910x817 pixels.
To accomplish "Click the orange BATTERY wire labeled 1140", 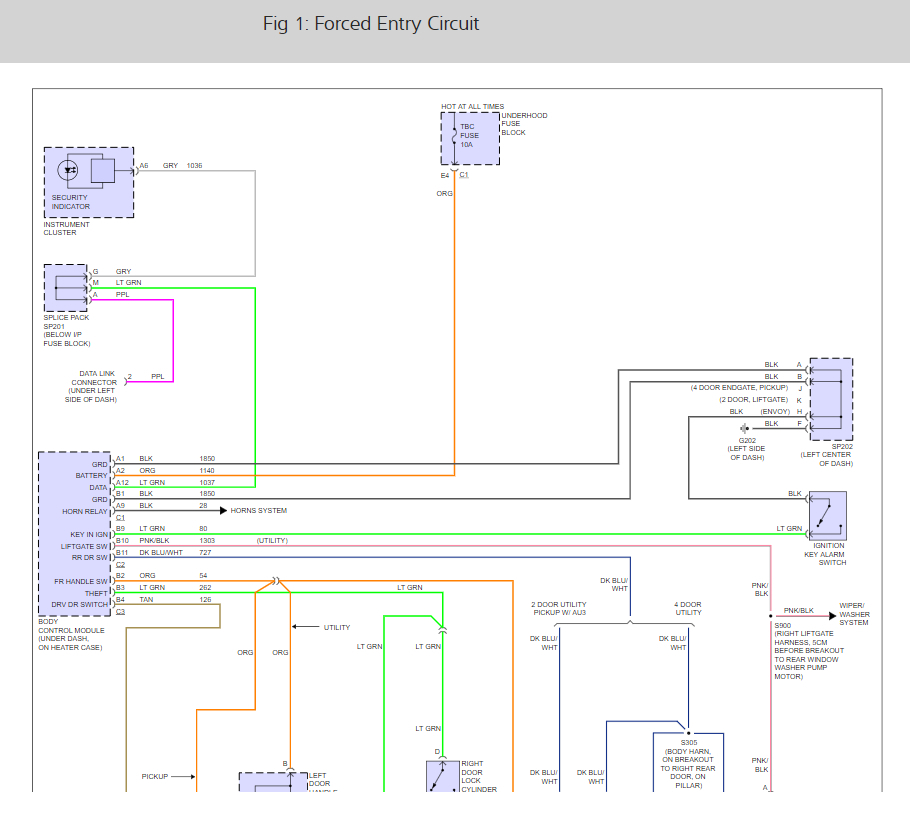I will pos(284,476).
